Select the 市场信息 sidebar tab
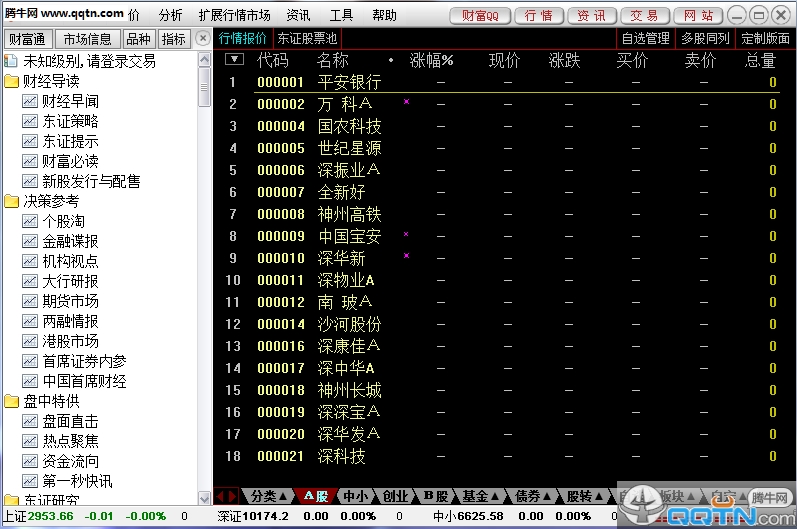This screenshot has height=529, width=797. point(87,39)
